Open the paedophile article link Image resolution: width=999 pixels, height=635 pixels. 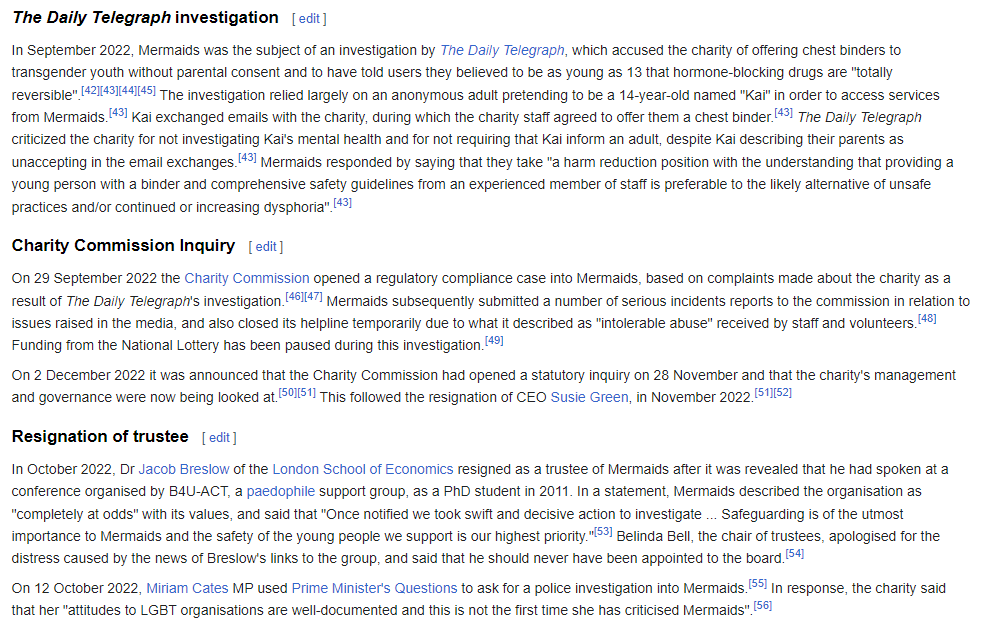280,492
